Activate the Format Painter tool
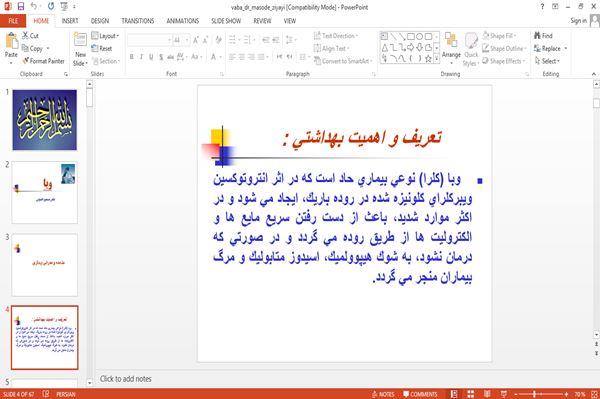600x399 pixels. [43, 61]
